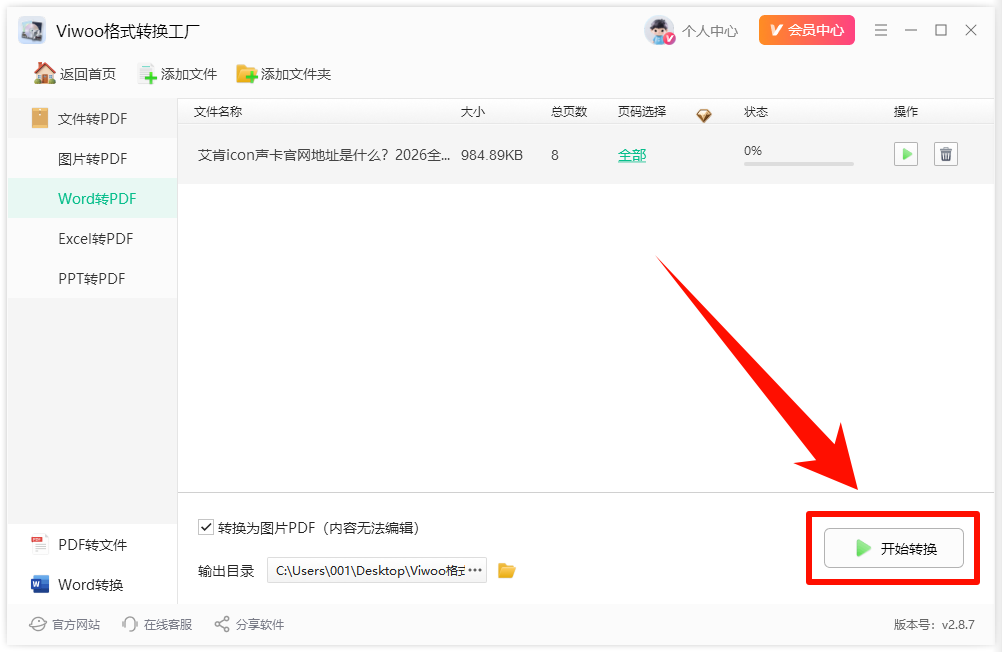
Task: Open output folder with folder icon
Action: pos(507,570)
